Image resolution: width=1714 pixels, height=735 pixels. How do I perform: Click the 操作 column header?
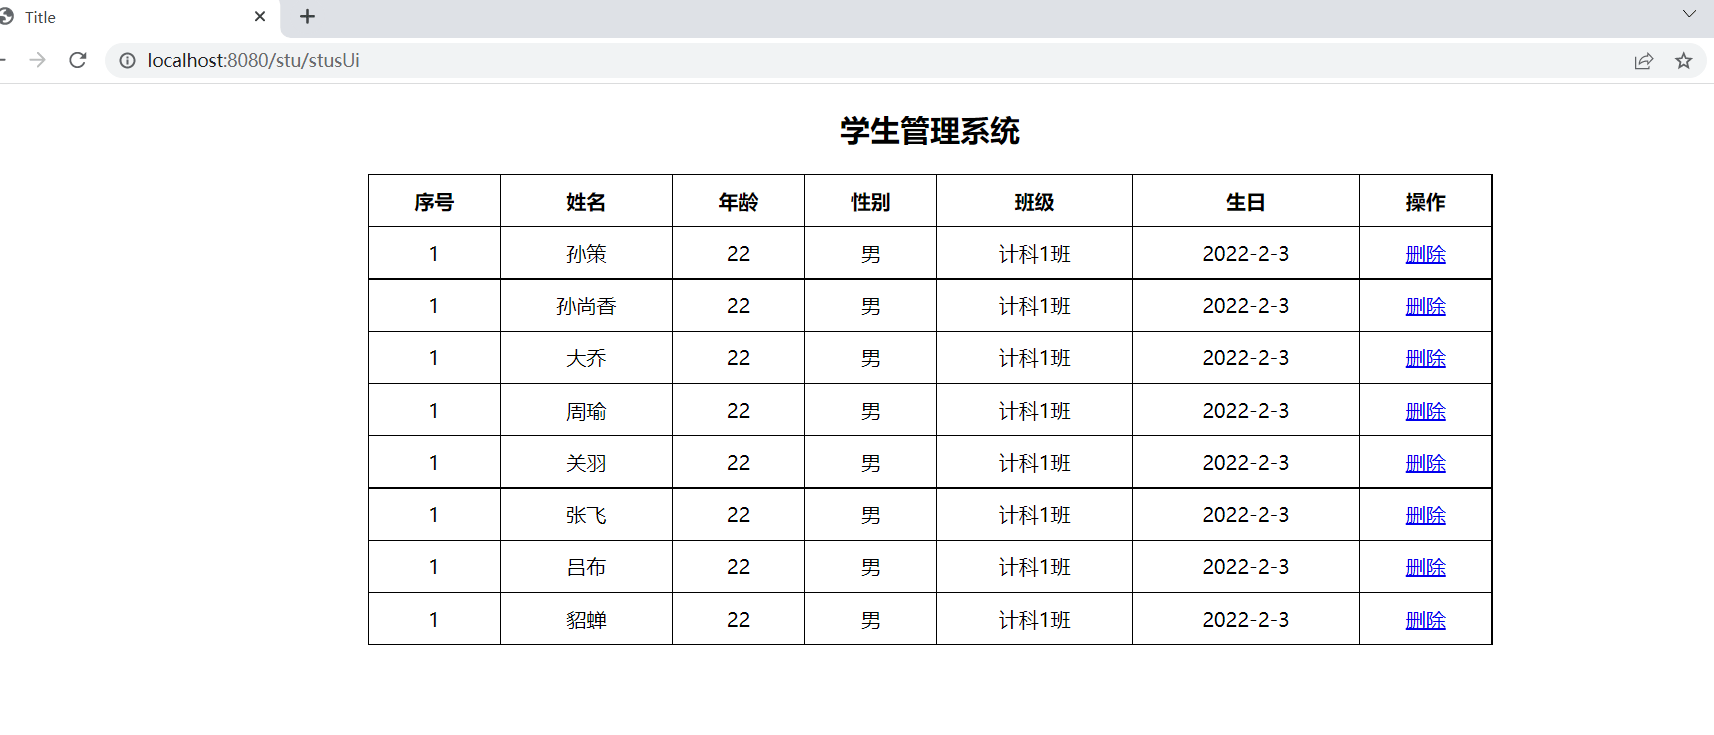point(1425,202)
